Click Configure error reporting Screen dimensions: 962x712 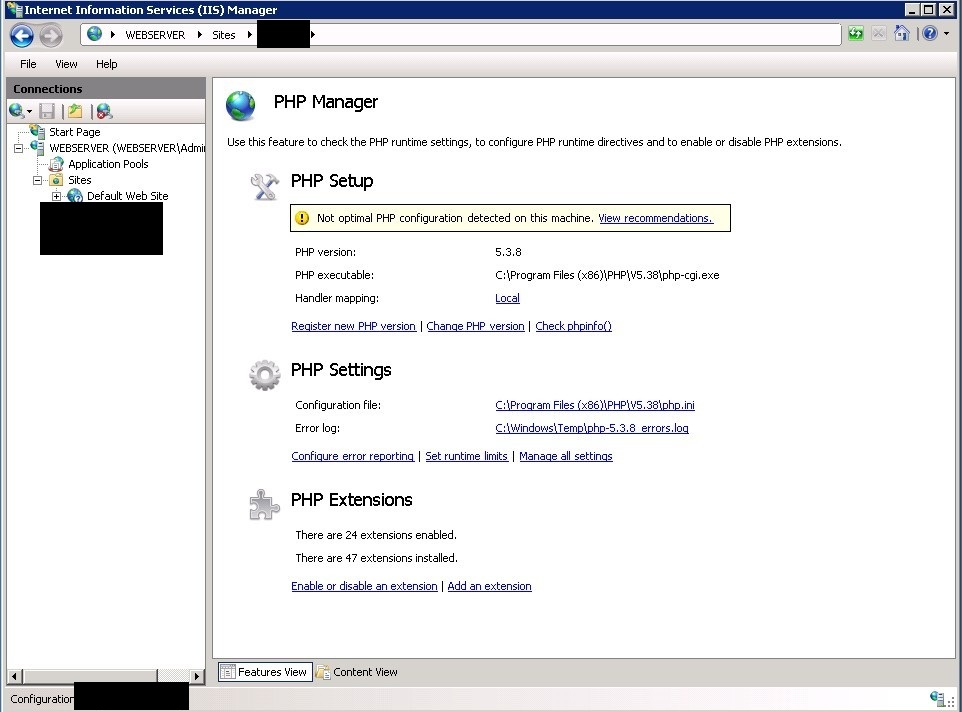pyautogui.click(x=353, y=456)
